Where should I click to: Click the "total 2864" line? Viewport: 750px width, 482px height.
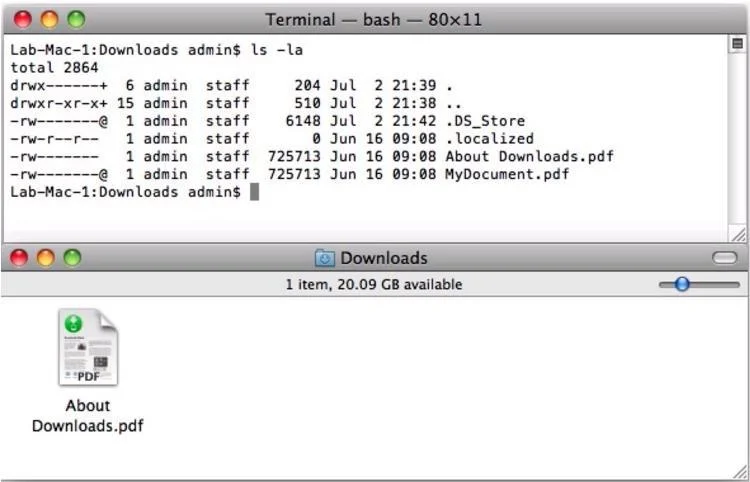[54, 67]
